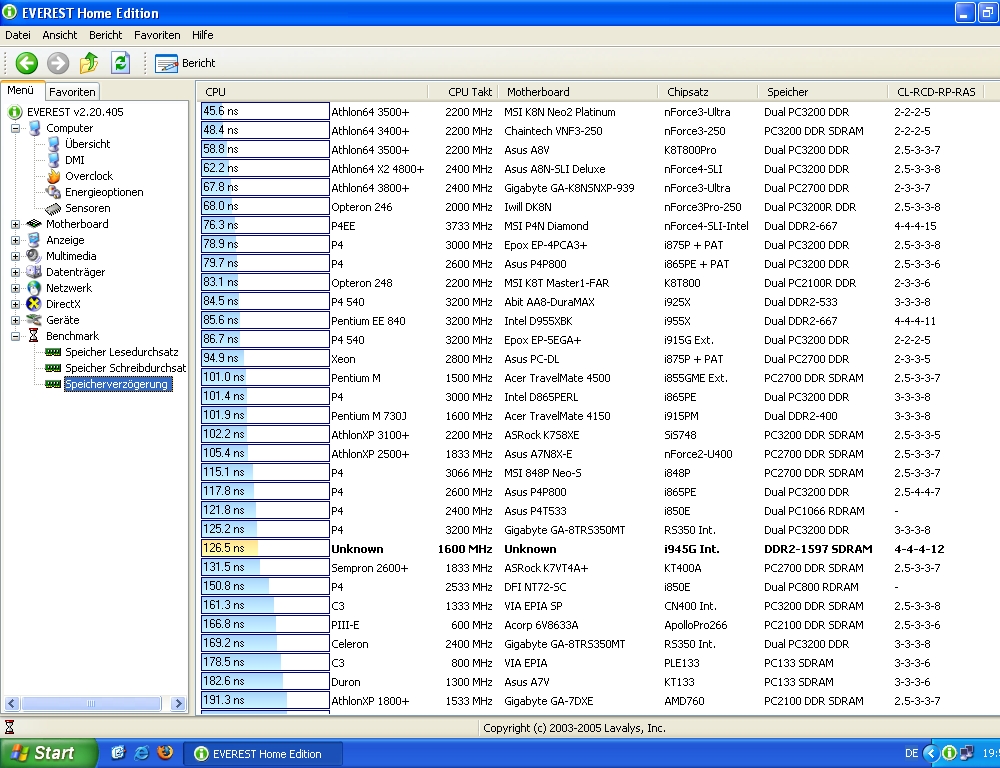1000x768 pixels.
Task: Sort by the Motherboard column header
Action: (x=578, y=92)
